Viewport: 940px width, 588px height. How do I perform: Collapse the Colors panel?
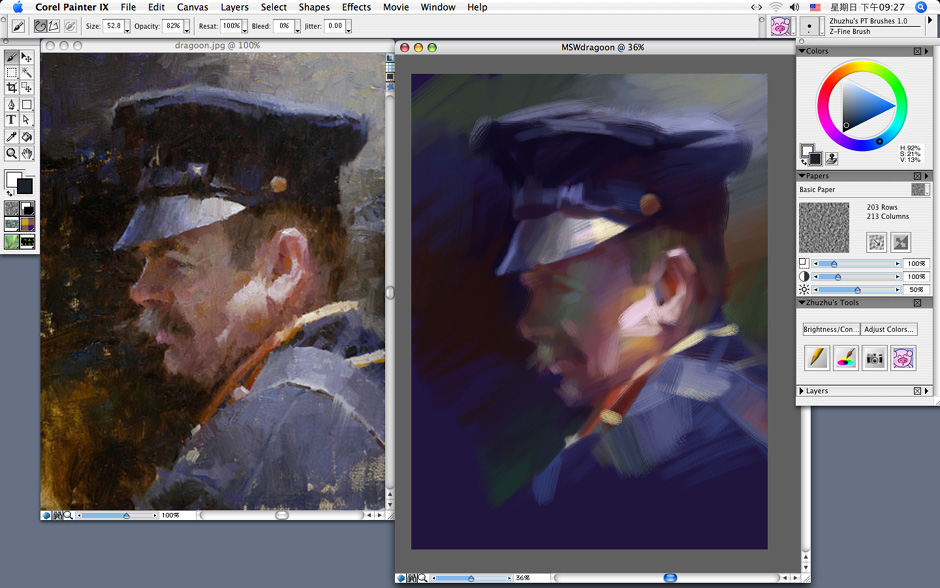coord(802,51)
